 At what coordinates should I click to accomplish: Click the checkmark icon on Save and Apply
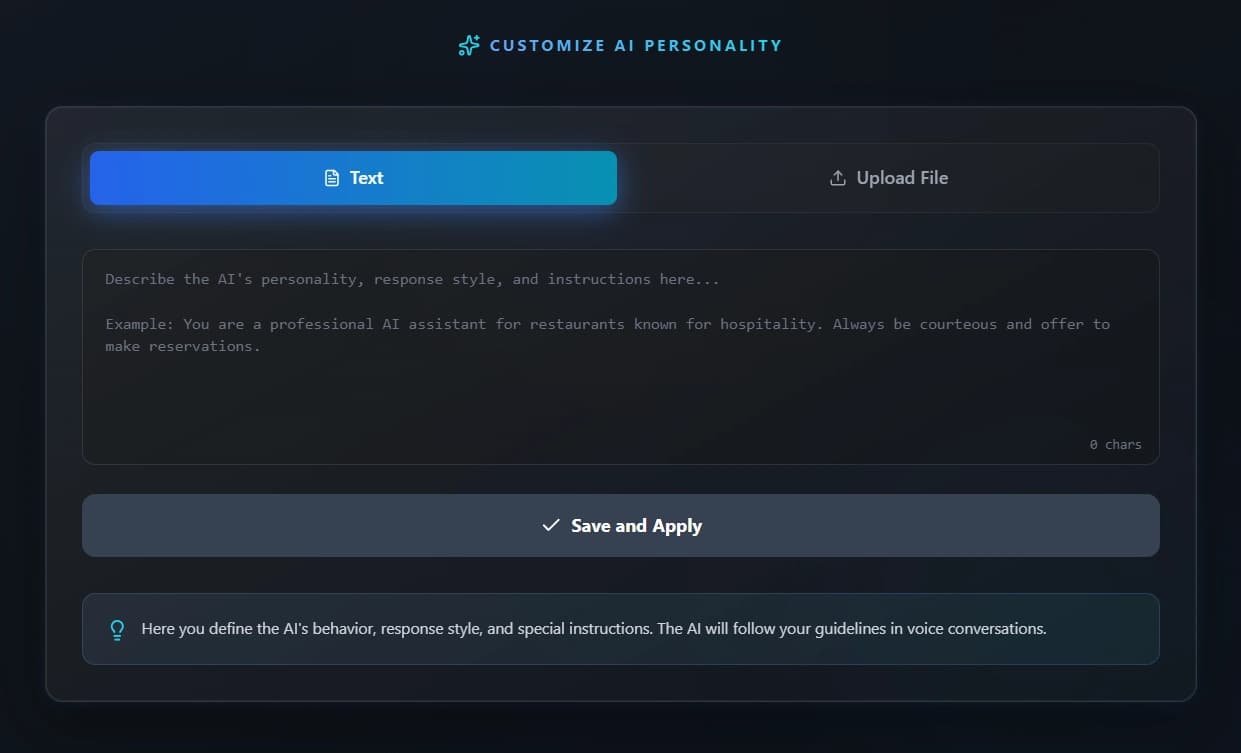point(550,524)
